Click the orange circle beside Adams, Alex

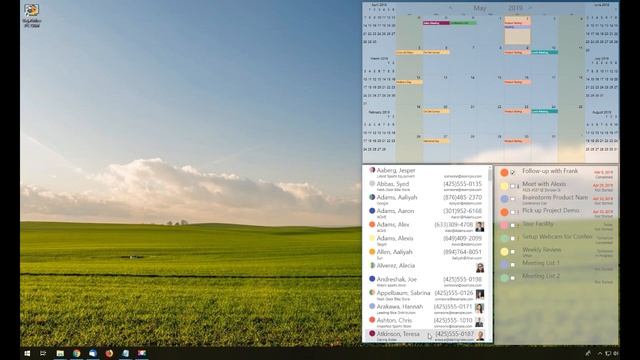pos(372,224)
